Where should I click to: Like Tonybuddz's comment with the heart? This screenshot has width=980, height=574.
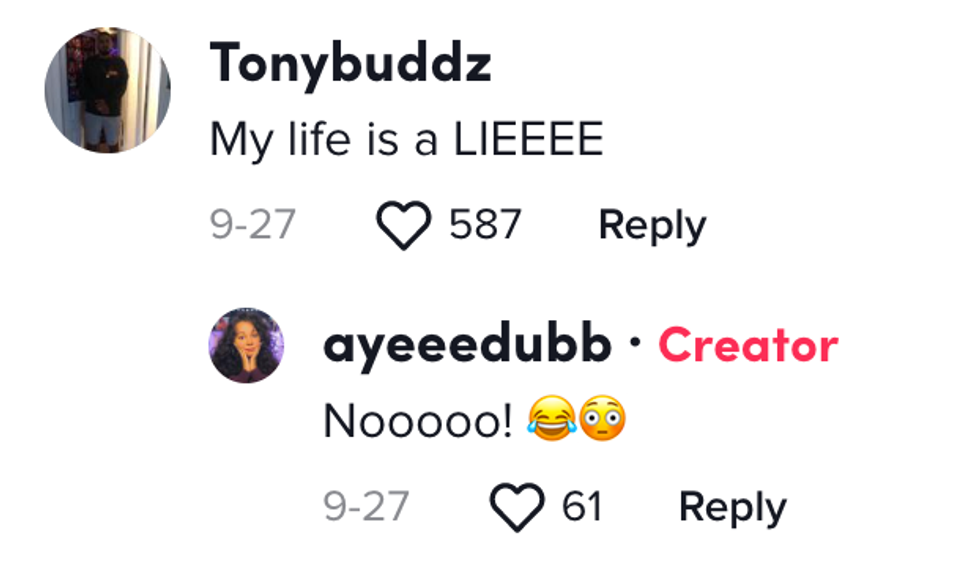[x=403, y=225]
